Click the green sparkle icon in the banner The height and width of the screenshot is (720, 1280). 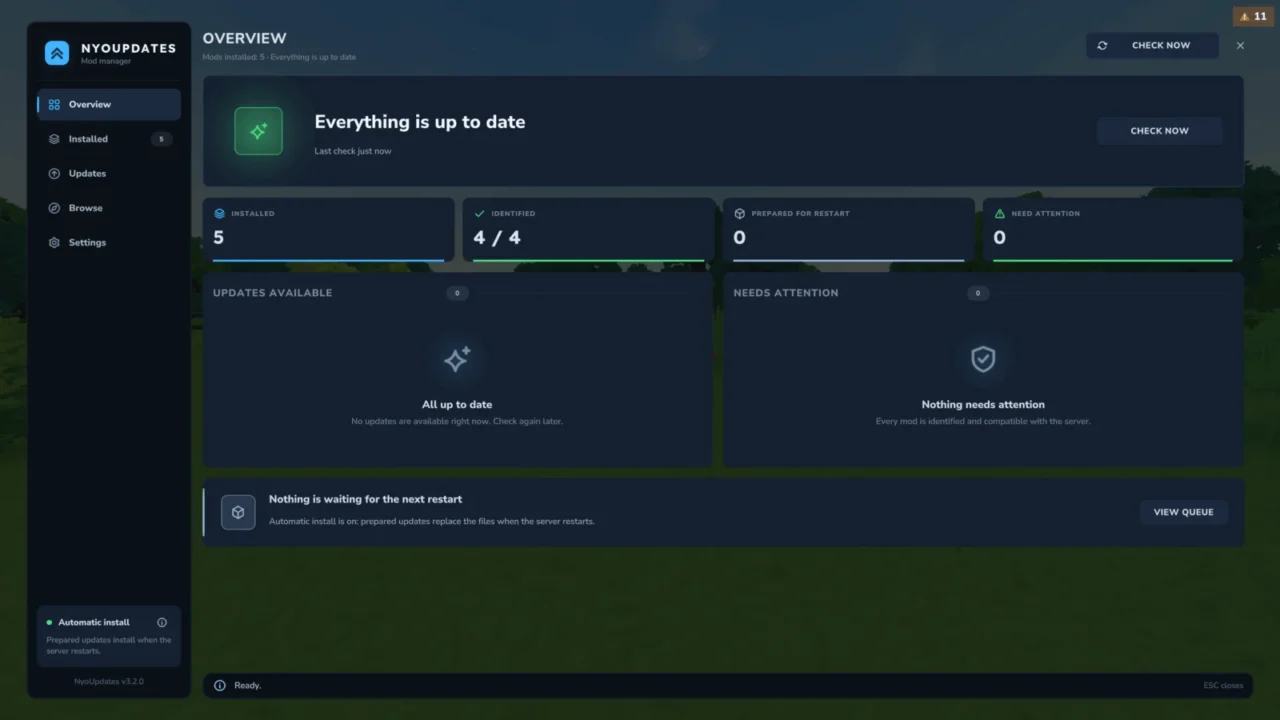coord(258,131)
